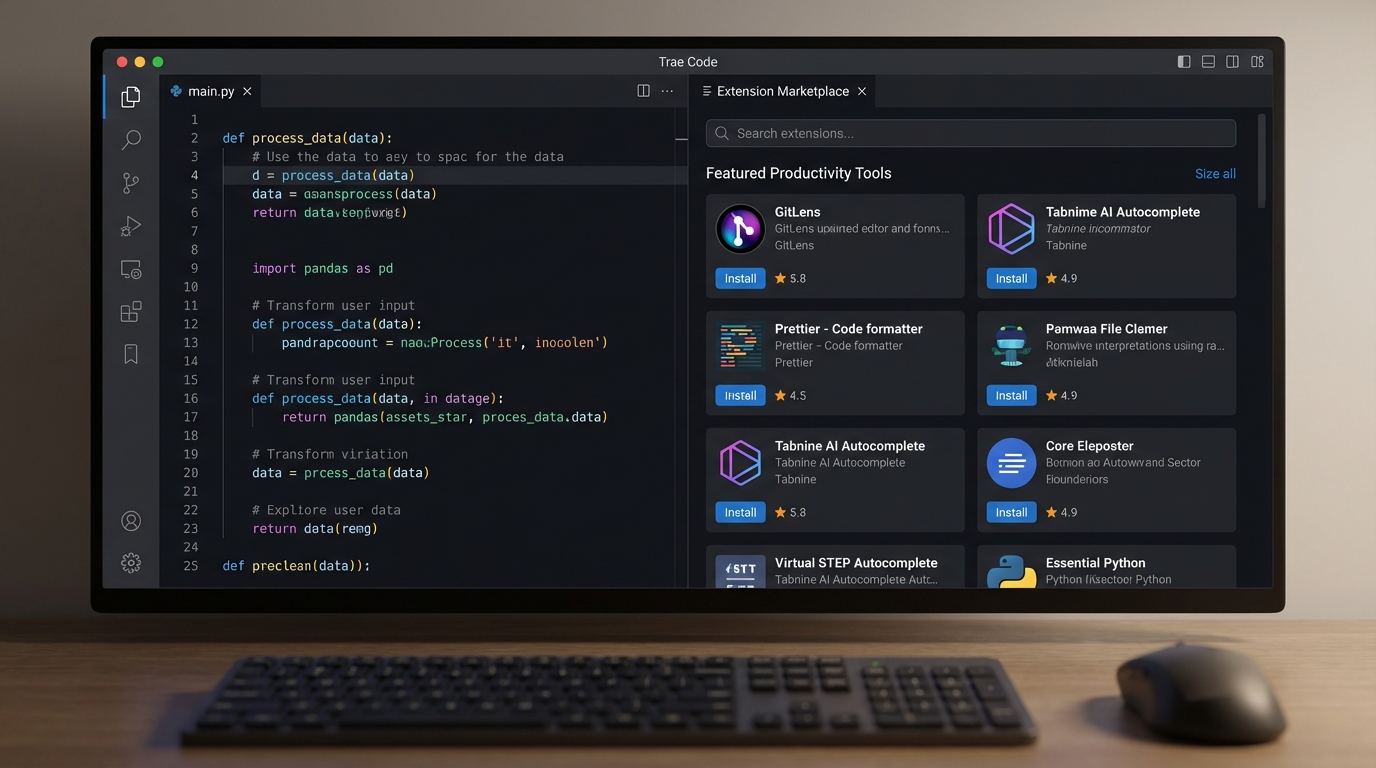Image resolution: width=1376 pixels, height=768 pixels.
Task: Open the Bookmarks sidebar icon
Action: [130, 353]
